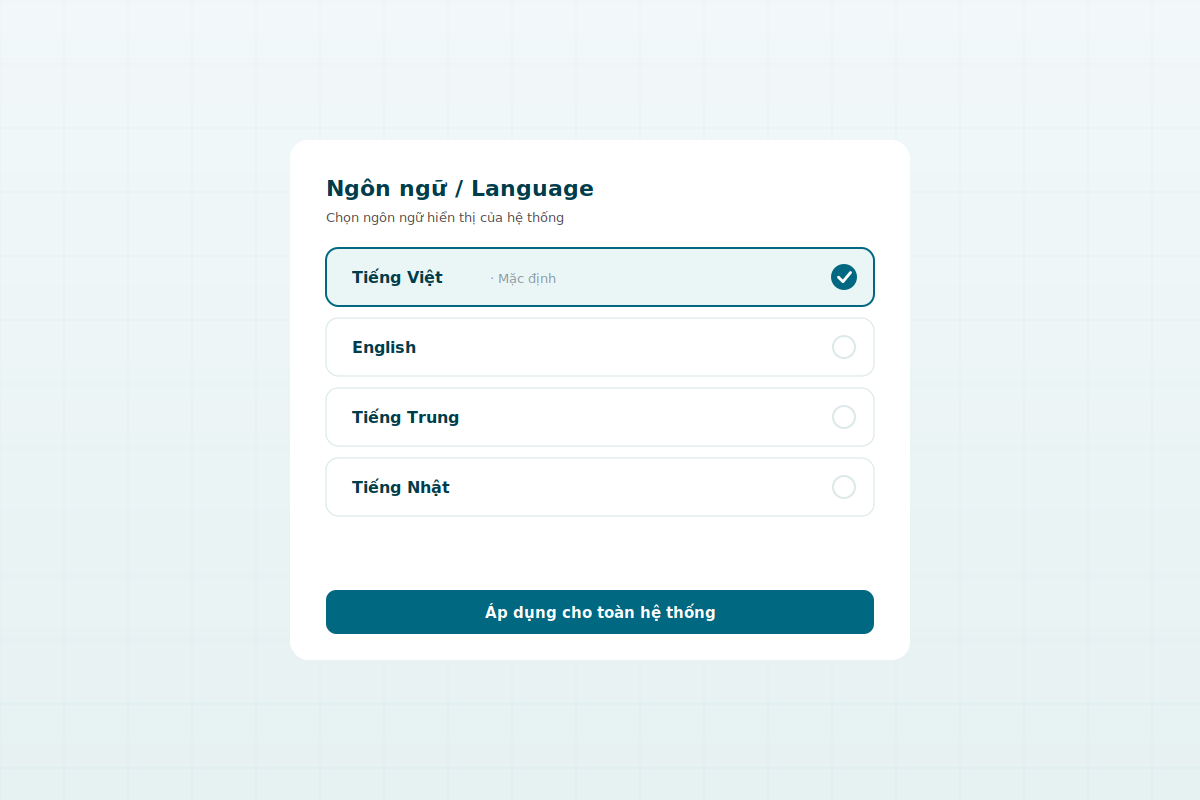Choose the Tiếng Nhật language option row

(x=600, y=487)
